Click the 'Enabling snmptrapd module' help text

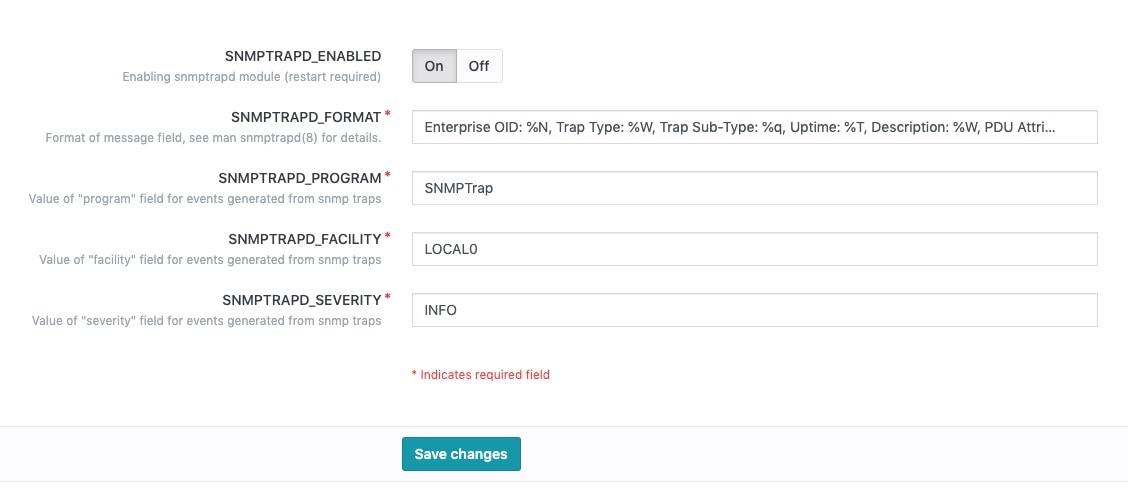pyautogui.click(x=252, y=76)
